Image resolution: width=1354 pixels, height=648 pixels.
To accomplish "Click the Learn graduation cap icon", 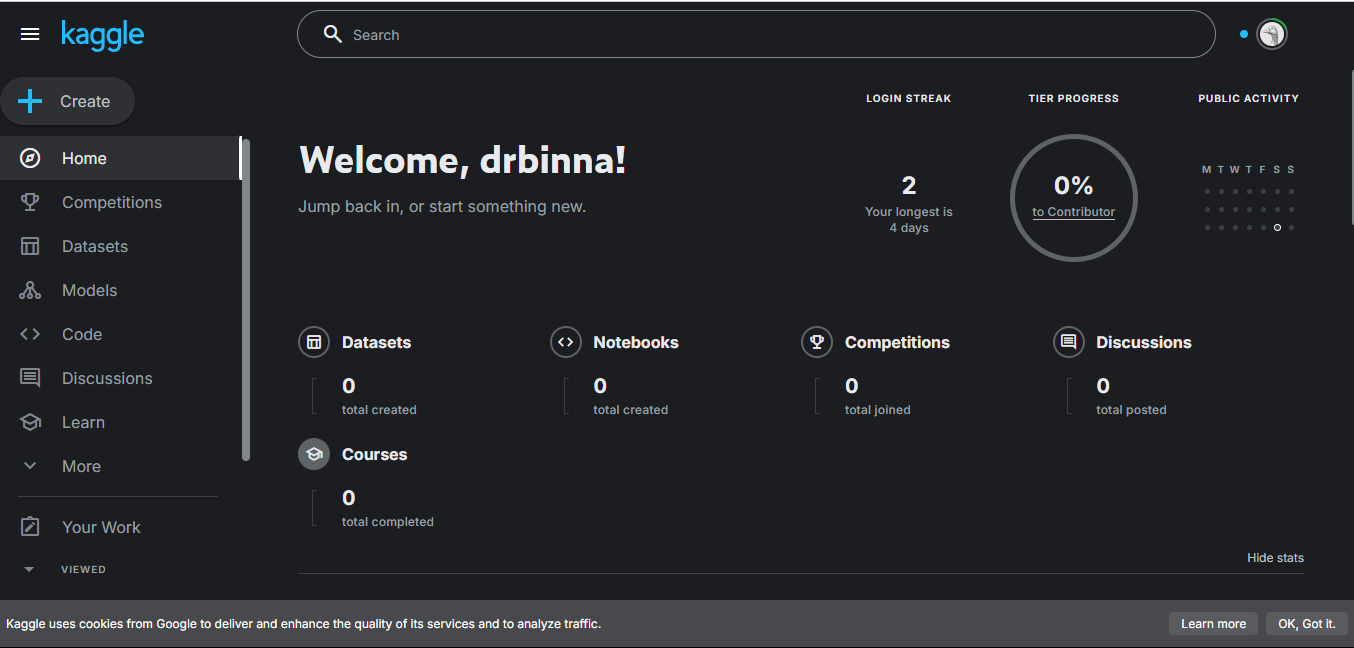I will 30,422.
